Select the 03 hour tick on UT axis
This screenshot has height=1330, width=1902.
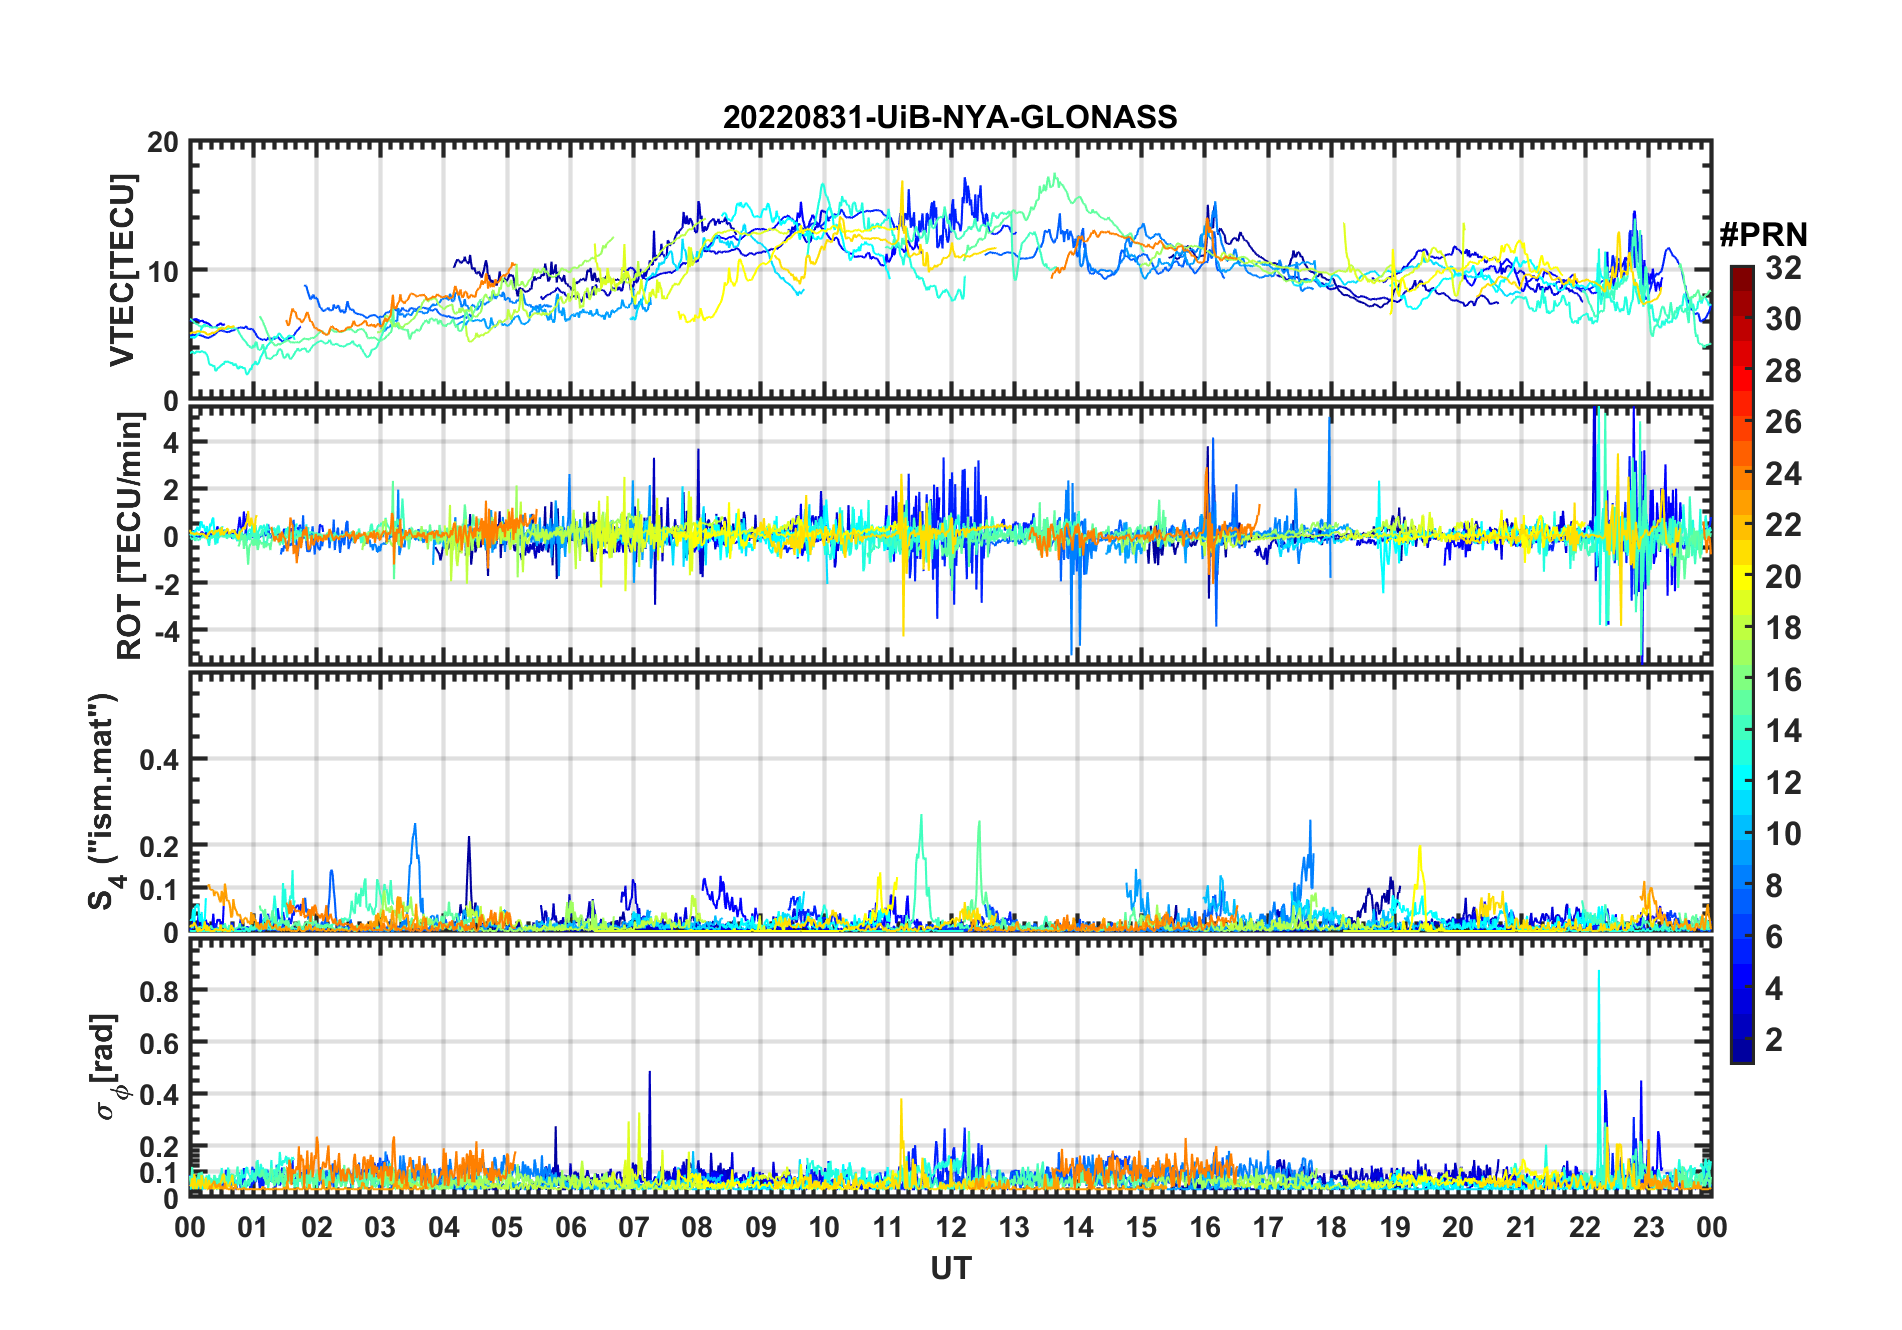point(380,1228)
